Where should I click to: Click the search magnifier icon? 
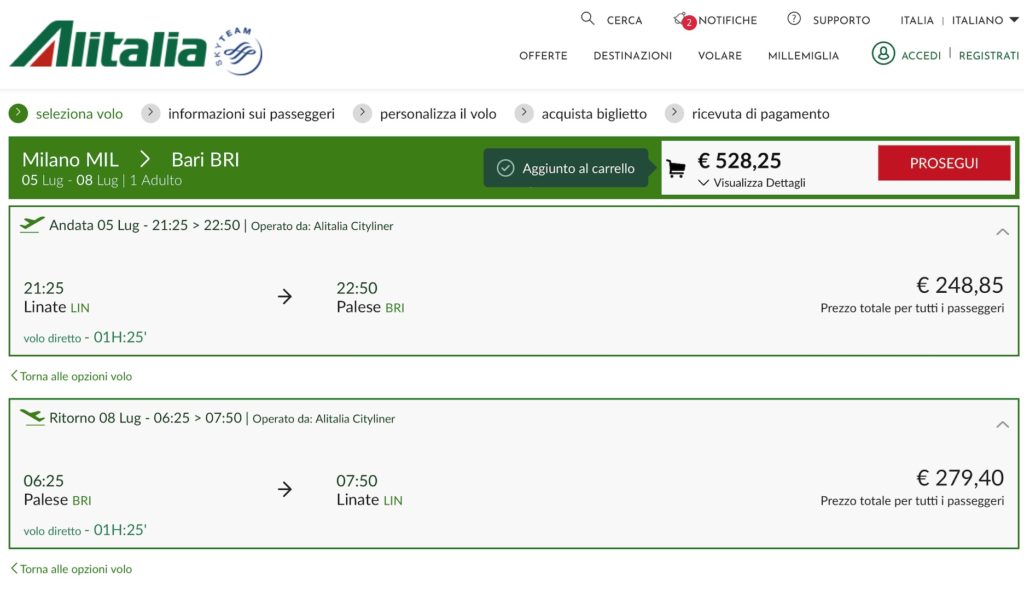[587, 18]
